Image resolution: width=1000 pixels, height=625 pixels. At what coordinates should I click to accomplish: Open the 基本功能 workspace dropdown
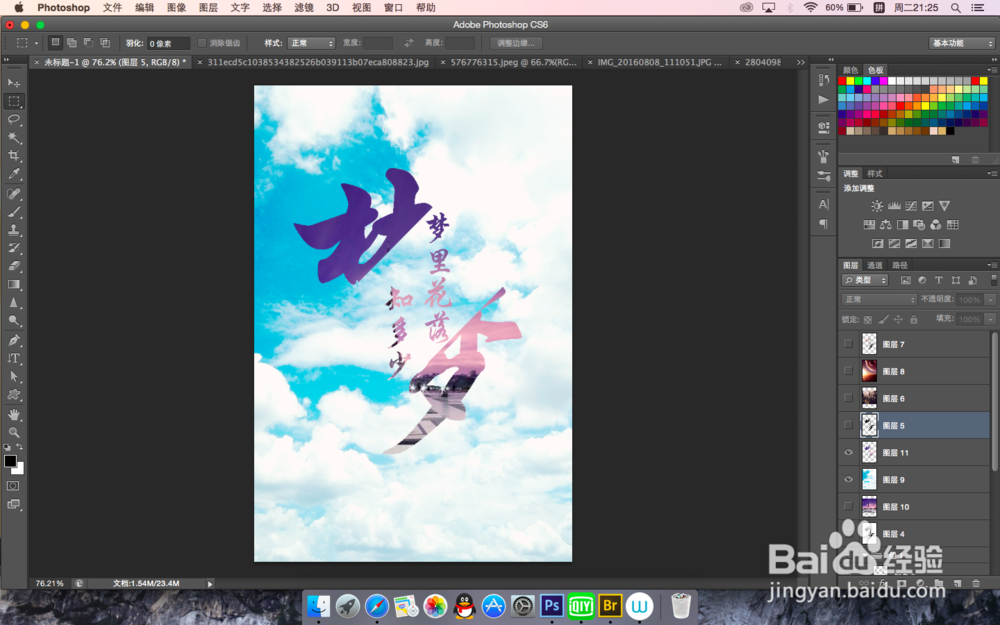(962, 43)
